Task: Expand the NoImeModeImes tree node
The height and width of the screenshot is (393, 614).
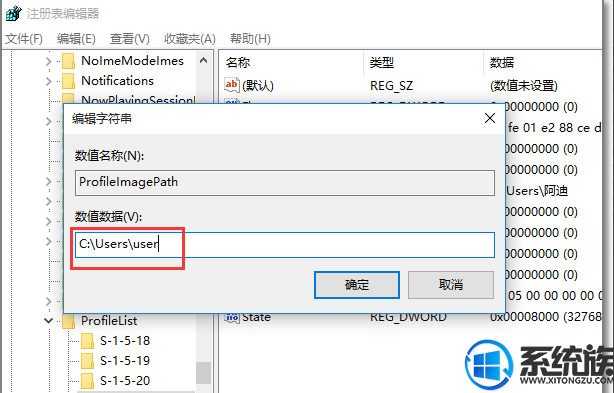Action: click(x=49, y=61)
